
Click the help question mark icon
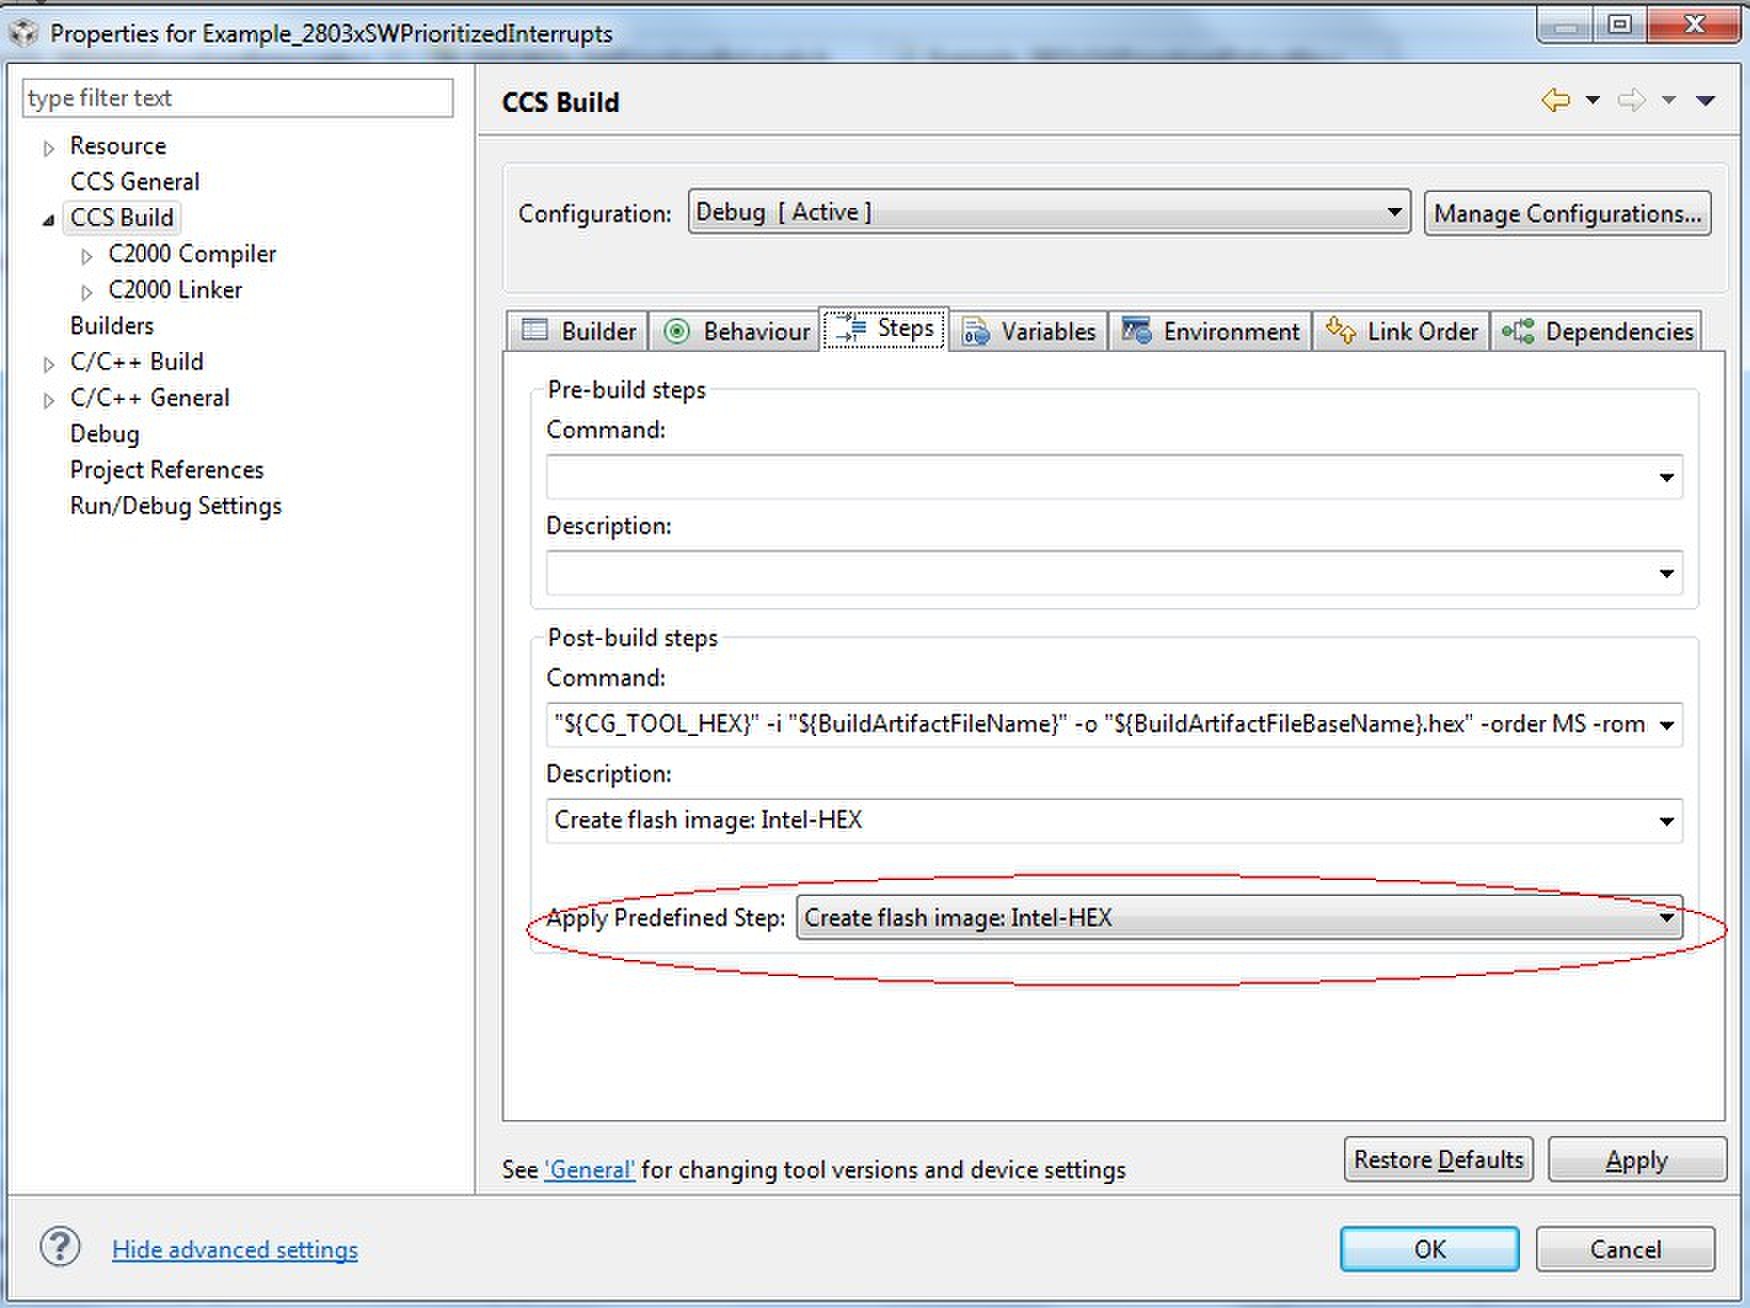pos(60,1247)
